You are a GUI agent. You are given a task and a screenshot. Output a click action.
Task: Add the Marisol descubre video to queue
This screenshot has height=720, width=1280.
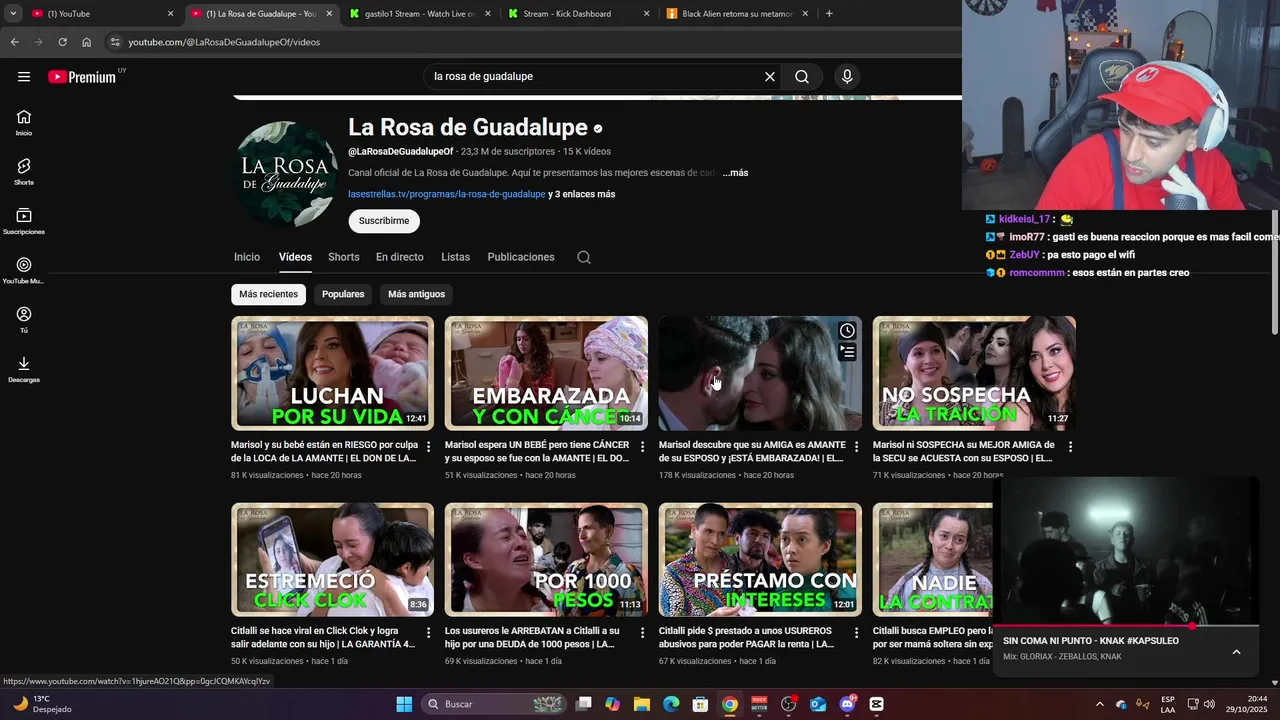click(847, 352)
